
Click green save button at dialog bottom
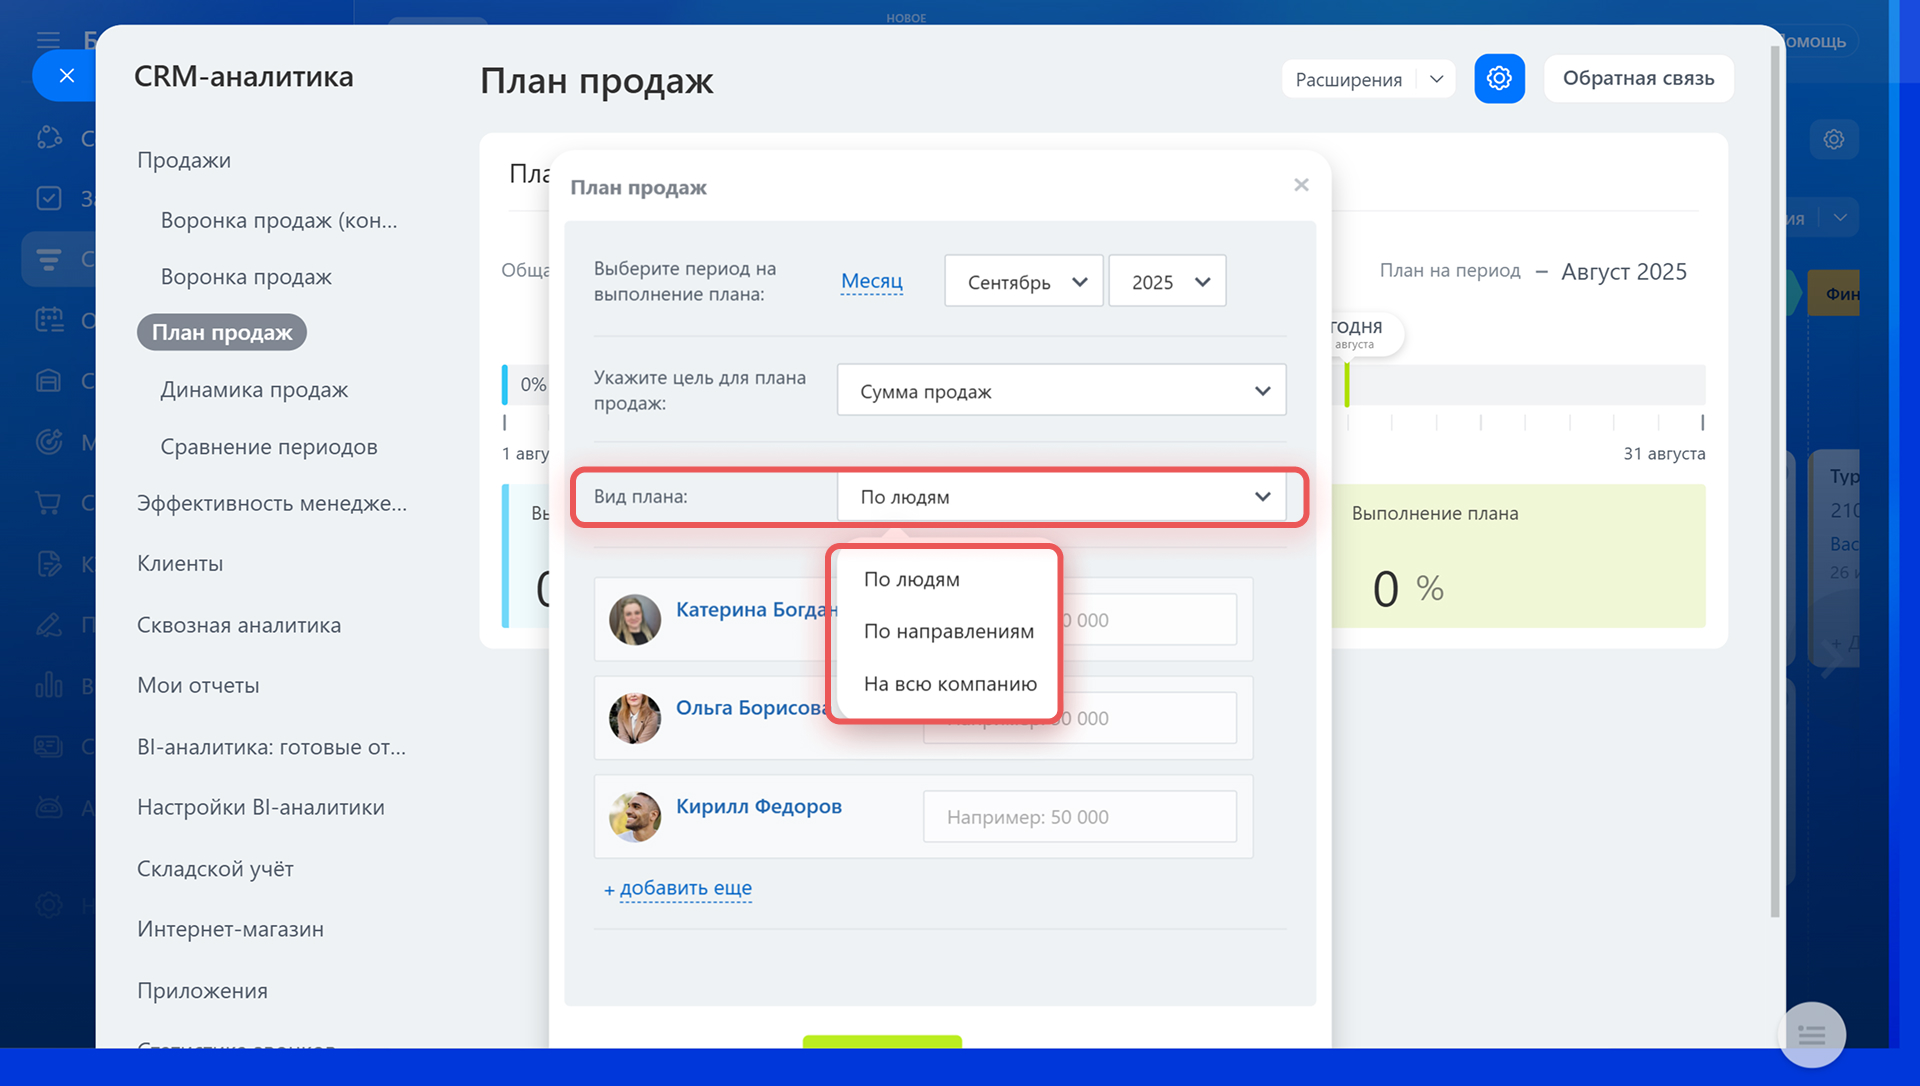(882, 1041)
